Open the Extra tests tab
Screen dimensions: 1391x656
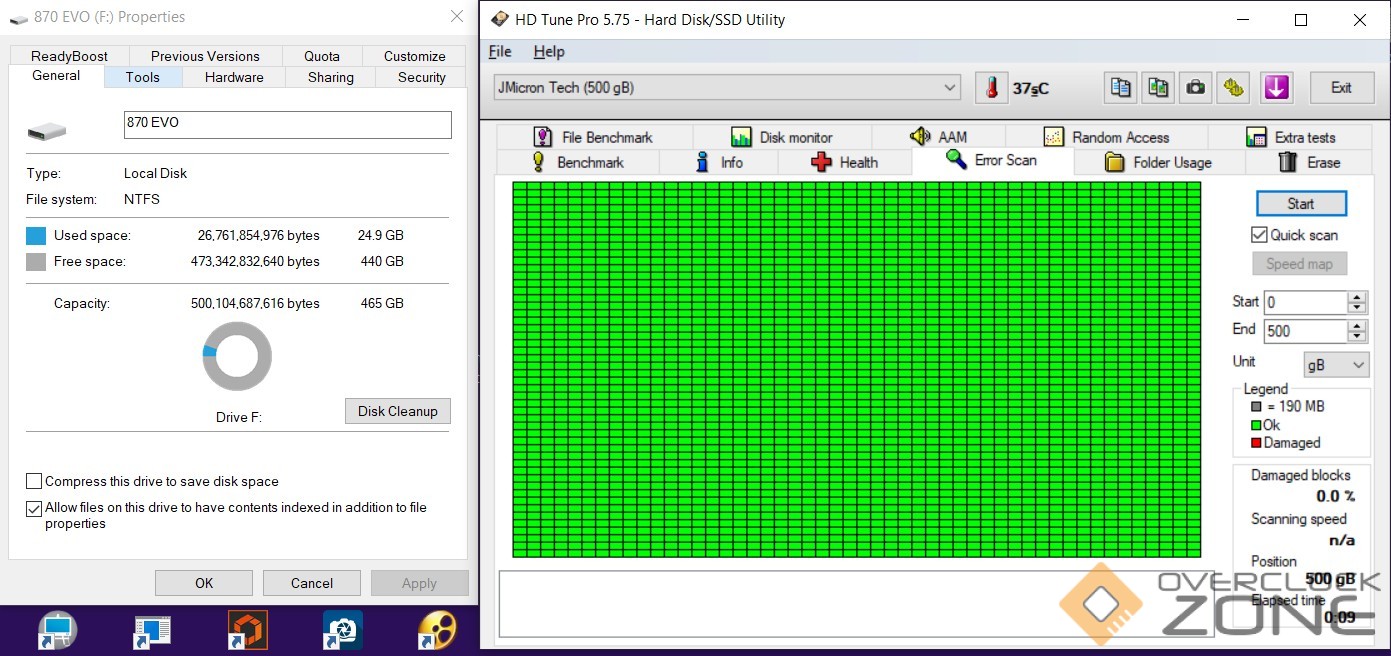click(1290, 137)
